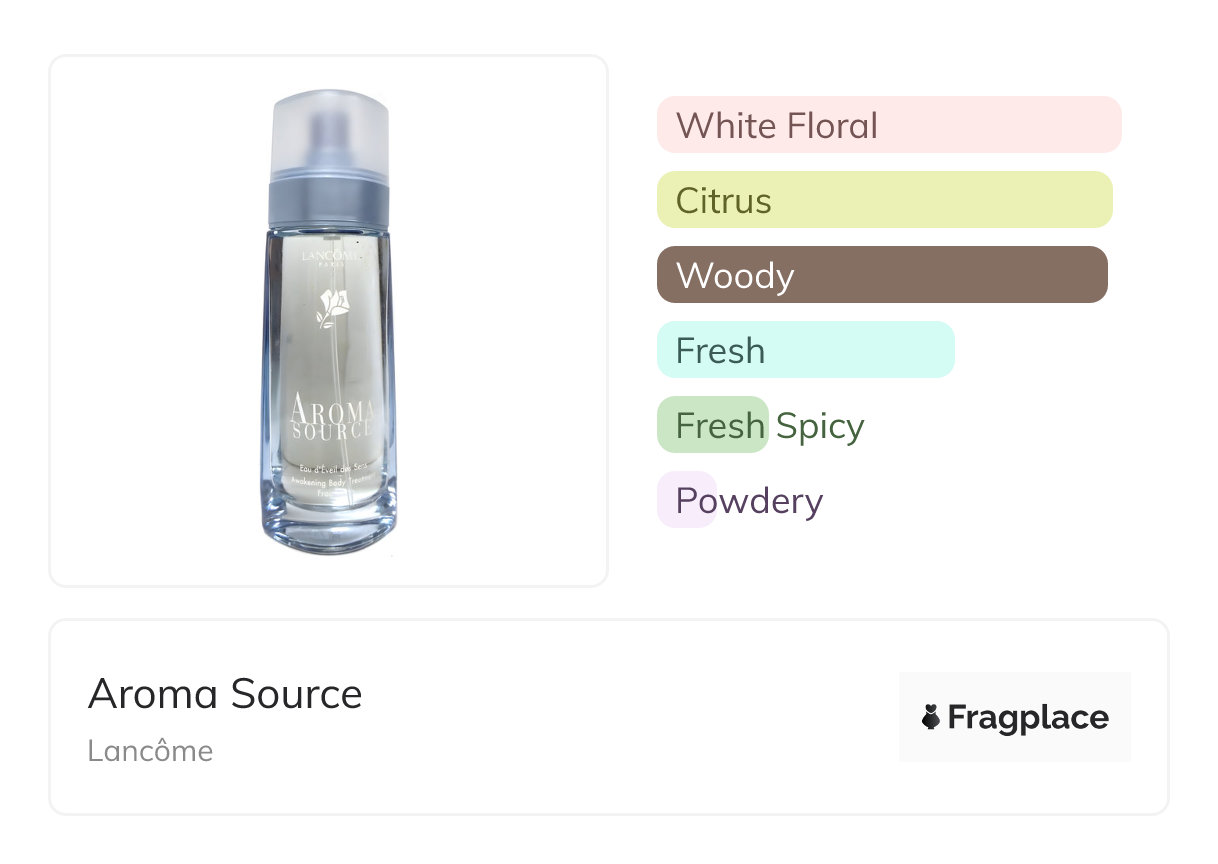The width and height of the screenshot is (1218, 864).
Task: Click the brown Woody accord bar
Action: [x=881, y=275]
